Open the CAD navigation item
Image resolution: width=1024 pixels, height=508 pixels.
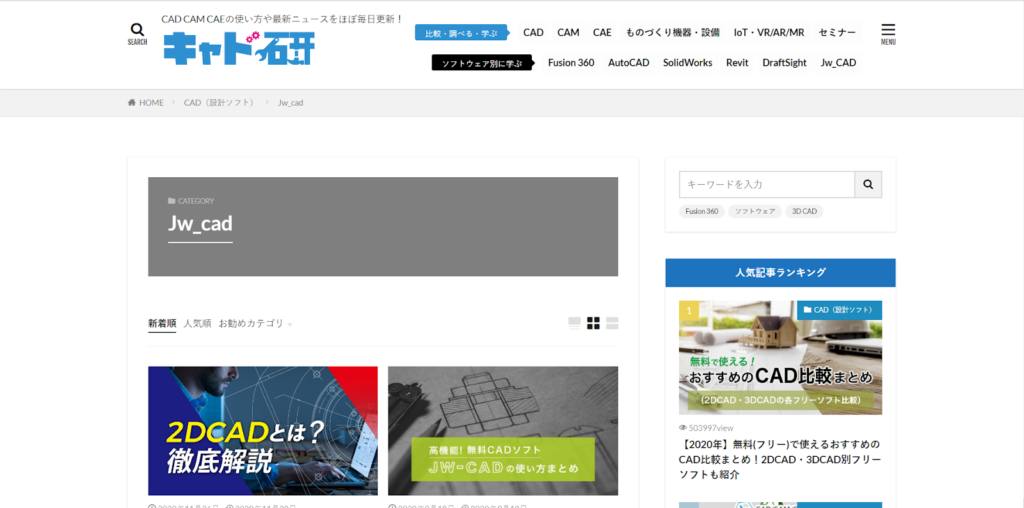(x=534, y=33)
